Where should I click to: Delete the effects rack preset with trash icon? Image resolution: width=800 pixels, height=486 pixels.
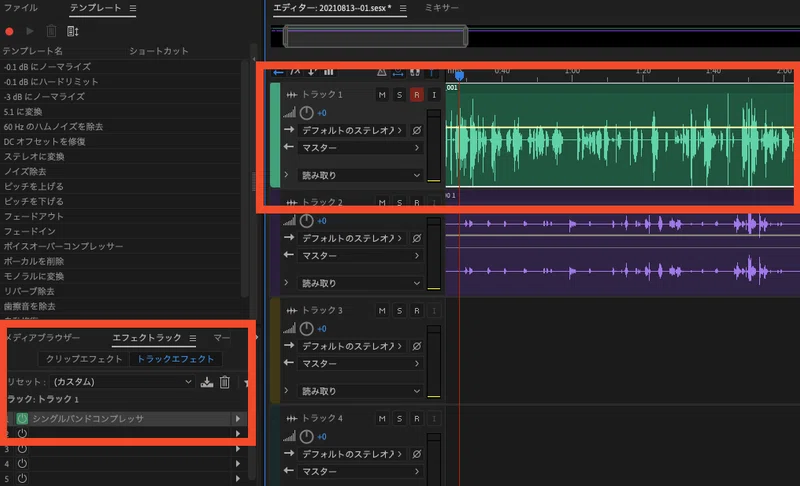pyautogui.click(x=224, y=382)
